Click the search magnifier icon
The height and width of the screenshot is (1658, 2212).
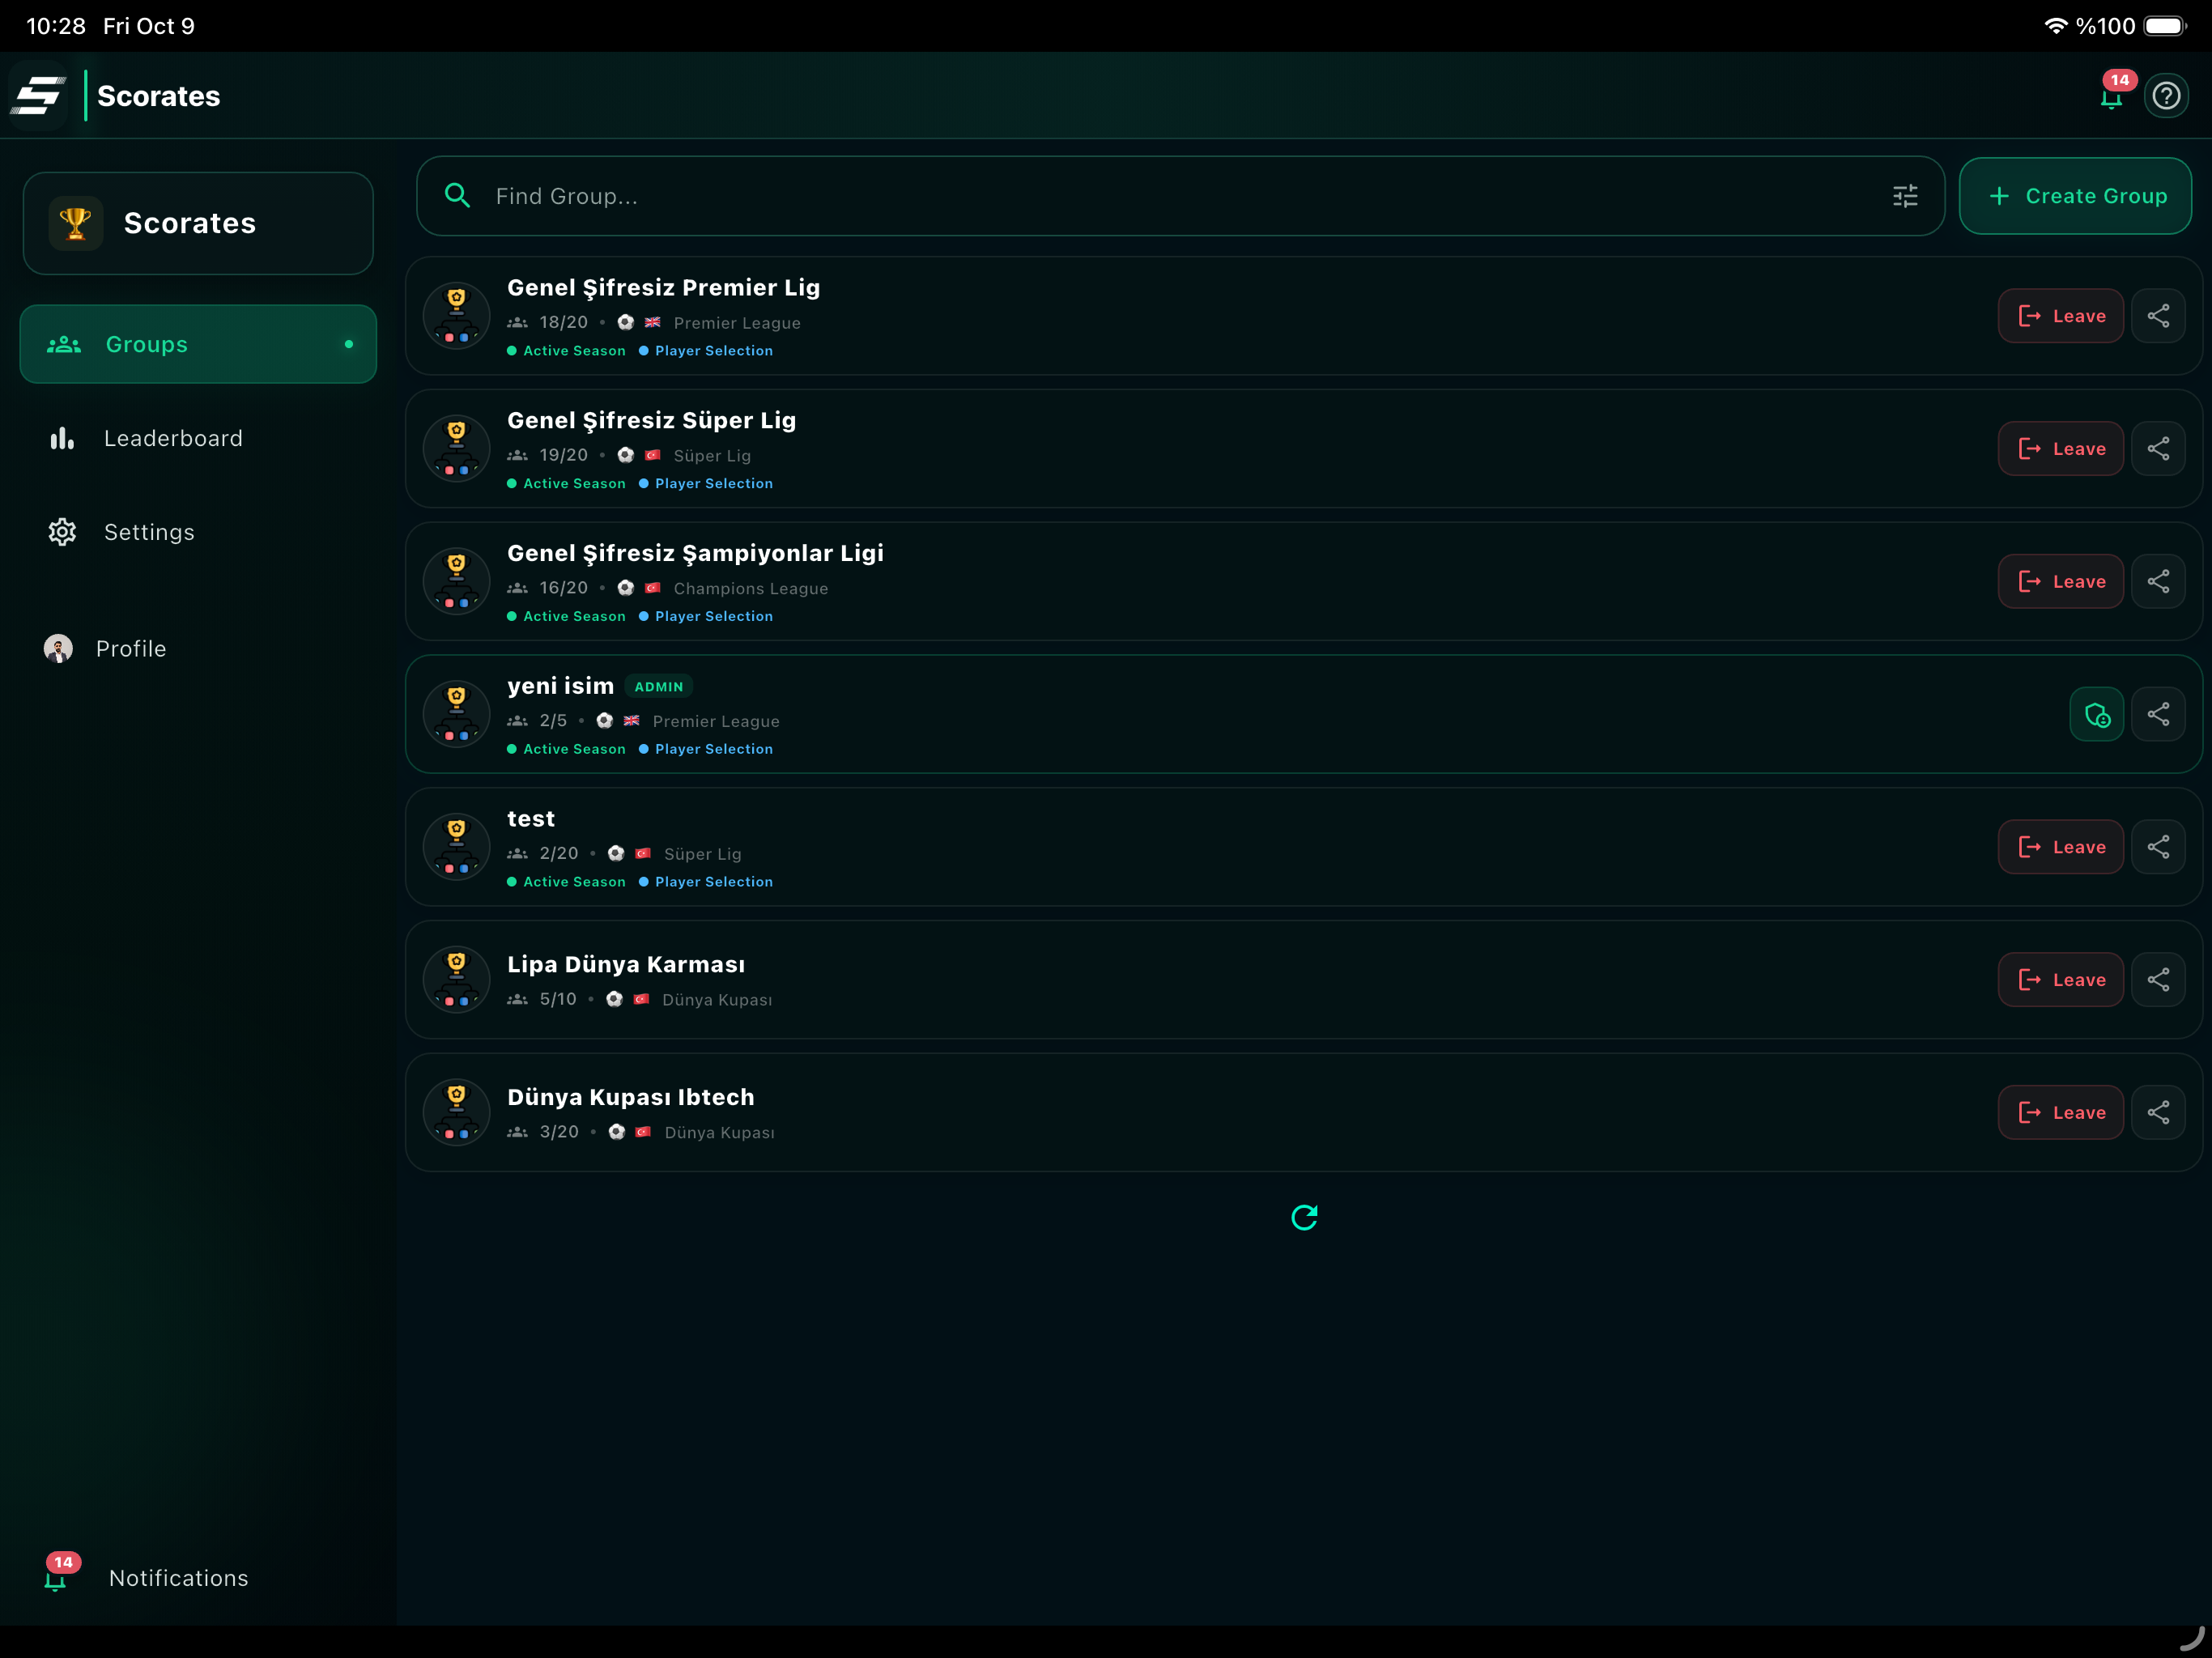[457, 196]
